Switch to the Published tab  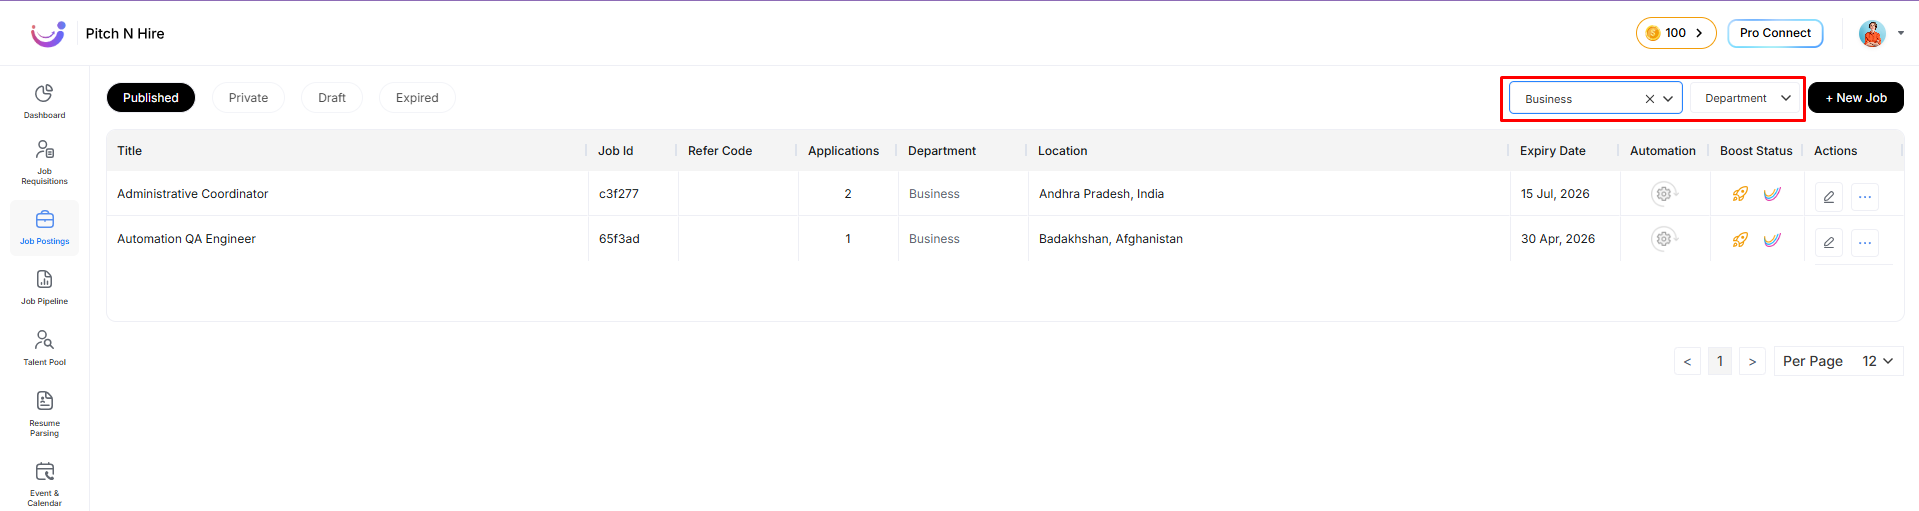(151, 98)
